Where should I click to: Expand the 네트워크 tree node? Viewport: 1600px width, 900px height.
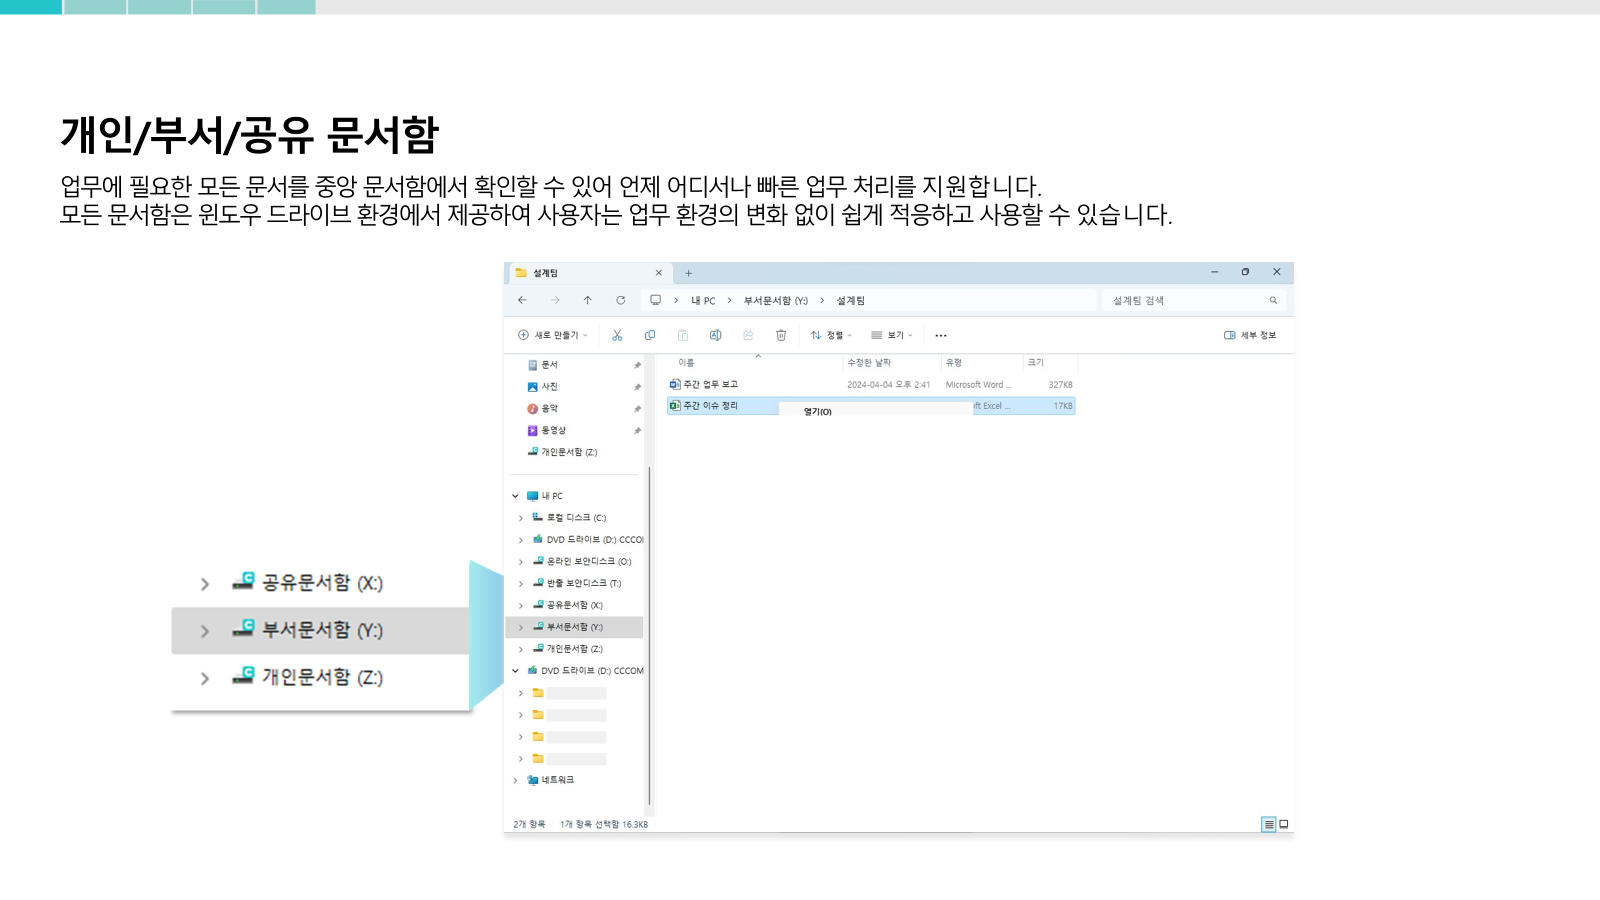coord(516,780)
